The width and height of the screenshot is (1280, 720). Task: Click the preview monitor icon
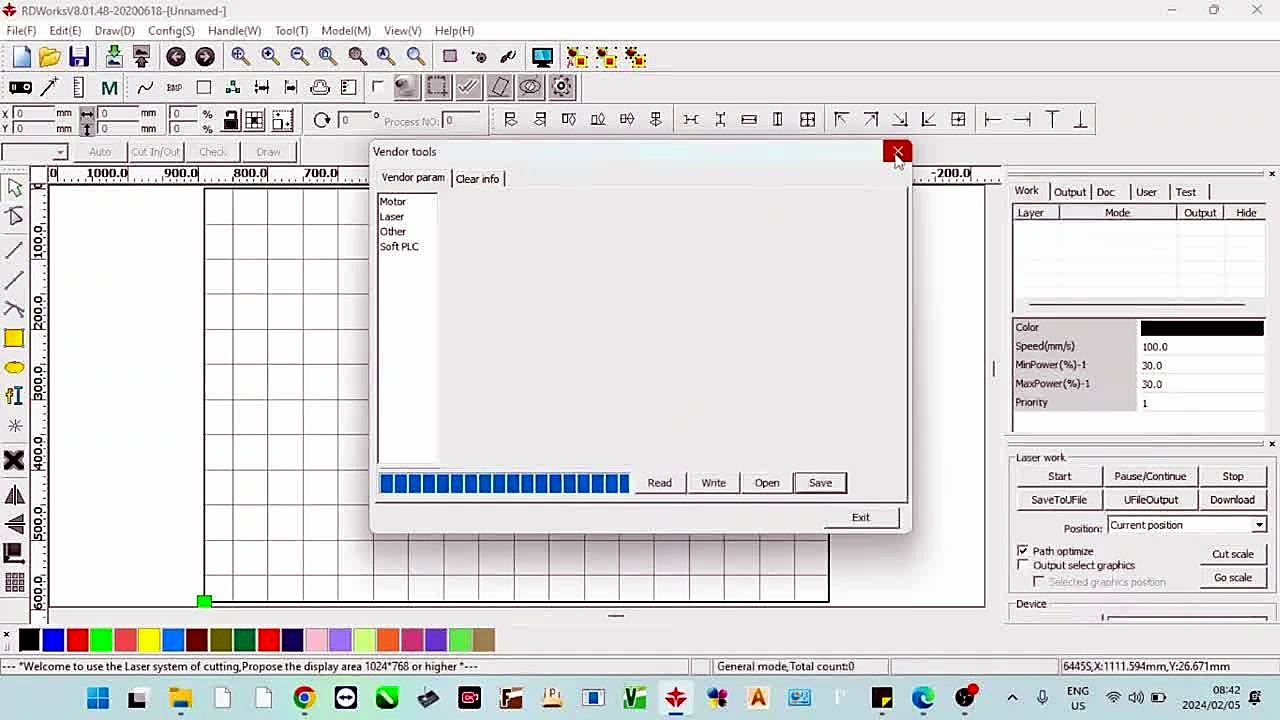tap(542, 57)
